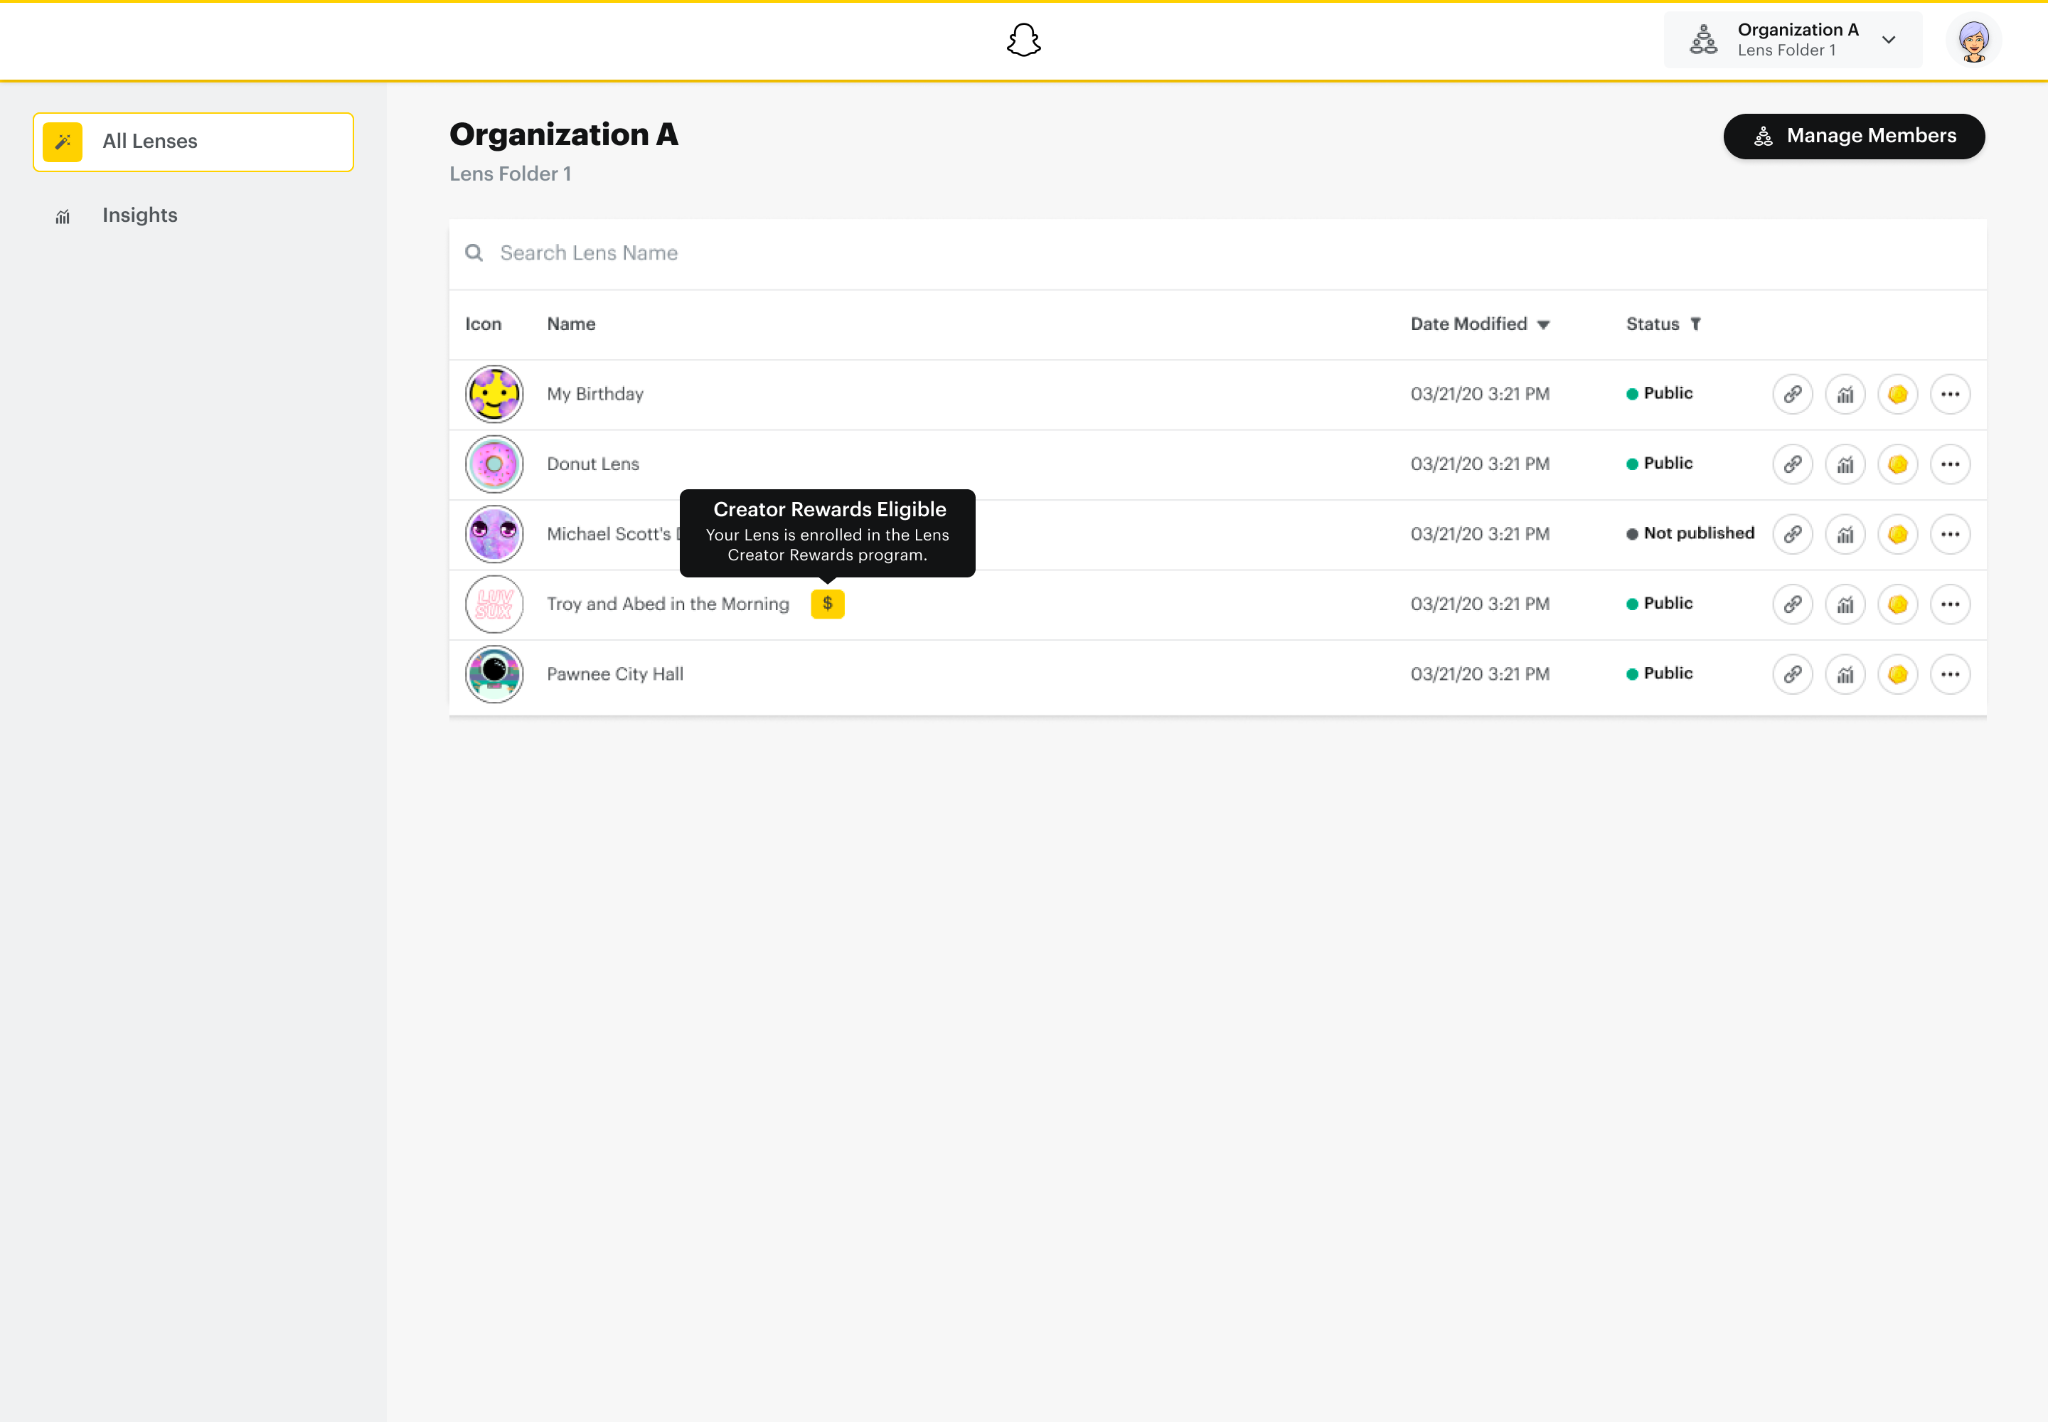The image size is (2048, 1422).
Task: Open insights icon for Pawnee City Hall
Action: [x=1845, y=674]
